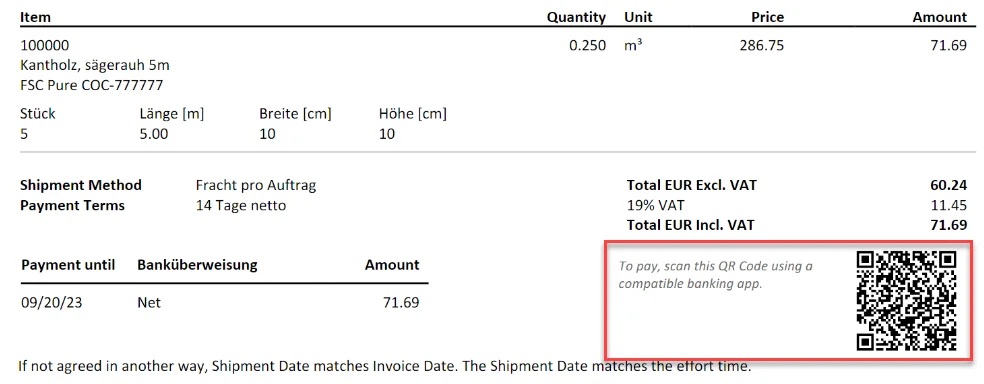Image resolution: width=984 pixels, height=384 pixels.
Task: Click the Quantity column header
Action: (576, 18)
